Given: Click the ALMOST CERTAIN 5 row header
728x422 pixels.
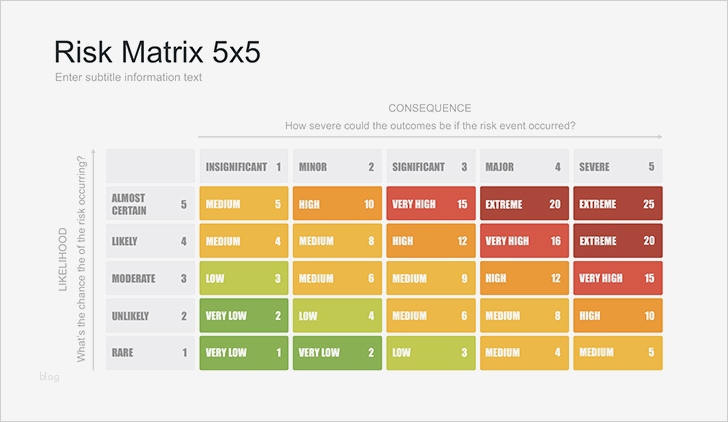Looking at the screenshot, I should 150,204.
